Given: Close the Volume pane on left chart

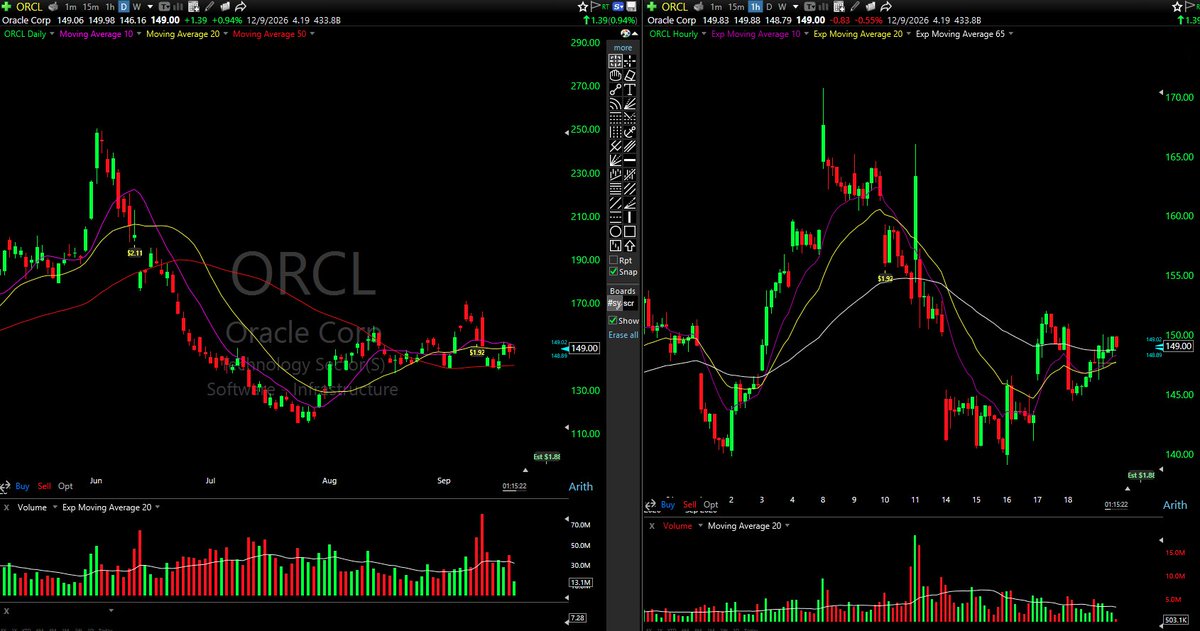Looking at the screenshot, I should click(x=6, y=508).
